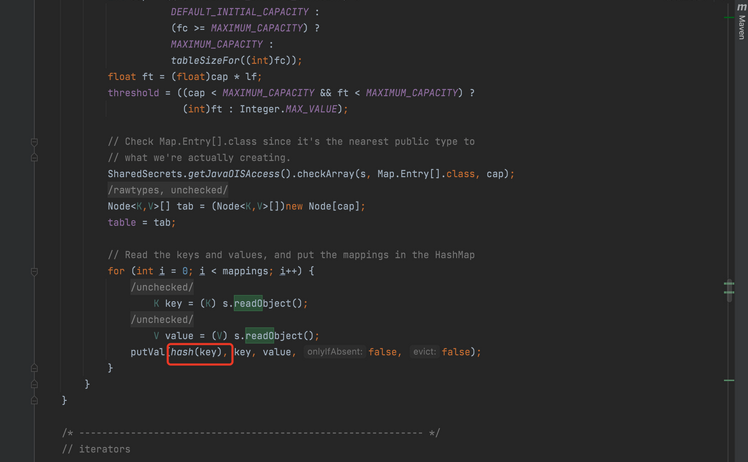Screen dimensions: 748x462
Task: Click the 'evict:' parameter hint
Action: (425, 352)
